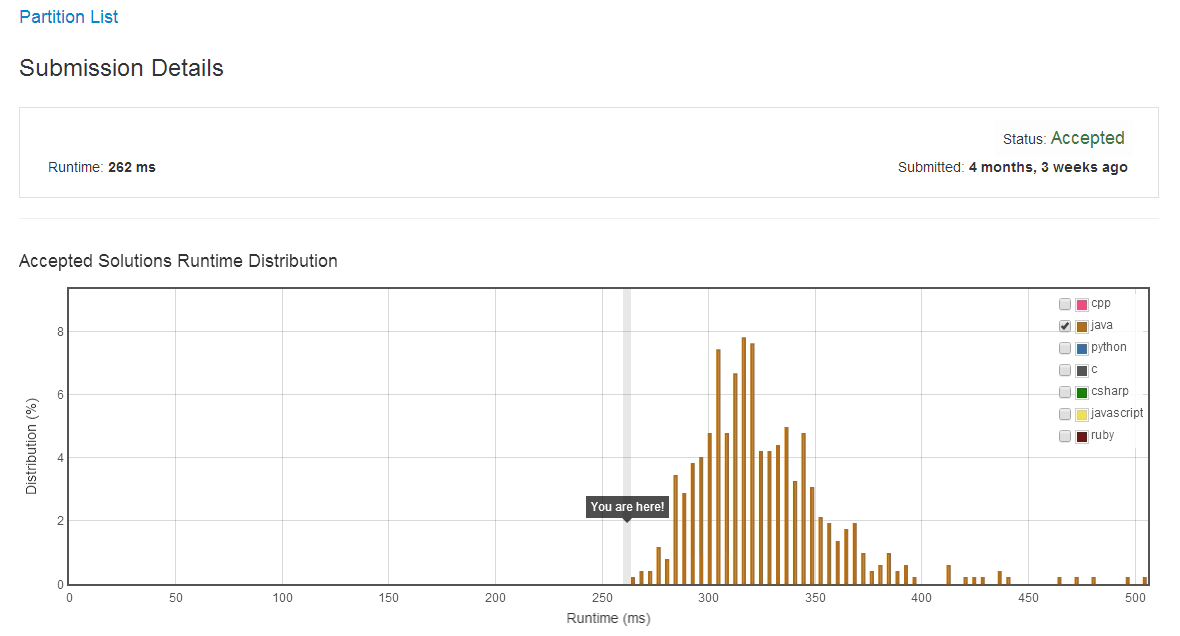Click the Accepted status text
Screen dimensions: 1180x636
(1087, 138)
